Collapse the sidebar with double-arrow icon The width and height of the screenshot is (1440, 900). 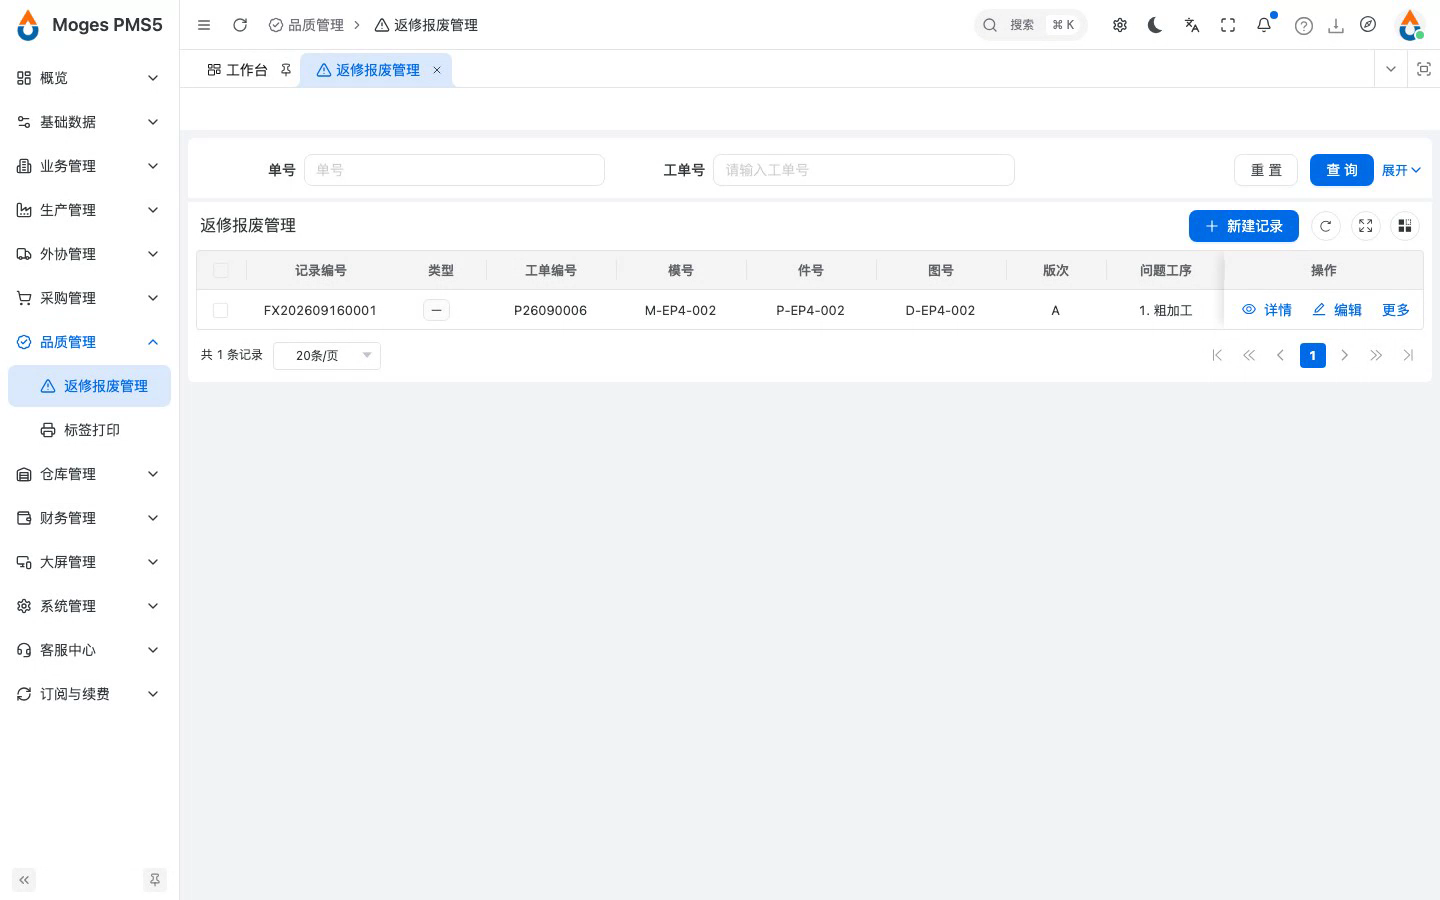(24, 880)
